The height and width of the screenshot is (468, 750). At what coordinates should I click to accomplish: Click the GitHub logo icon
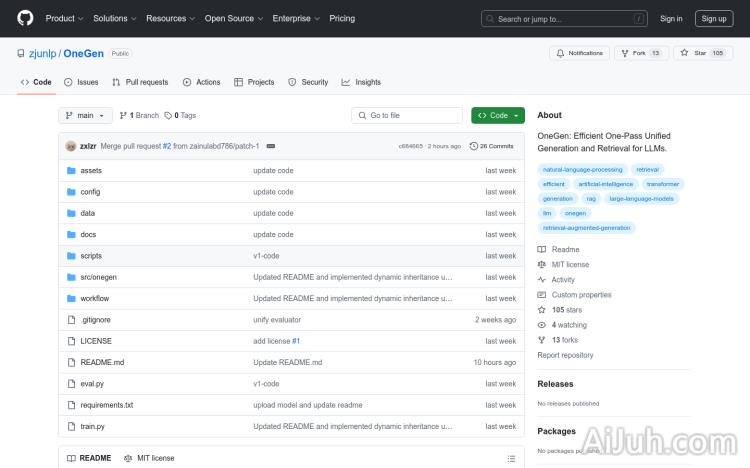25,18
